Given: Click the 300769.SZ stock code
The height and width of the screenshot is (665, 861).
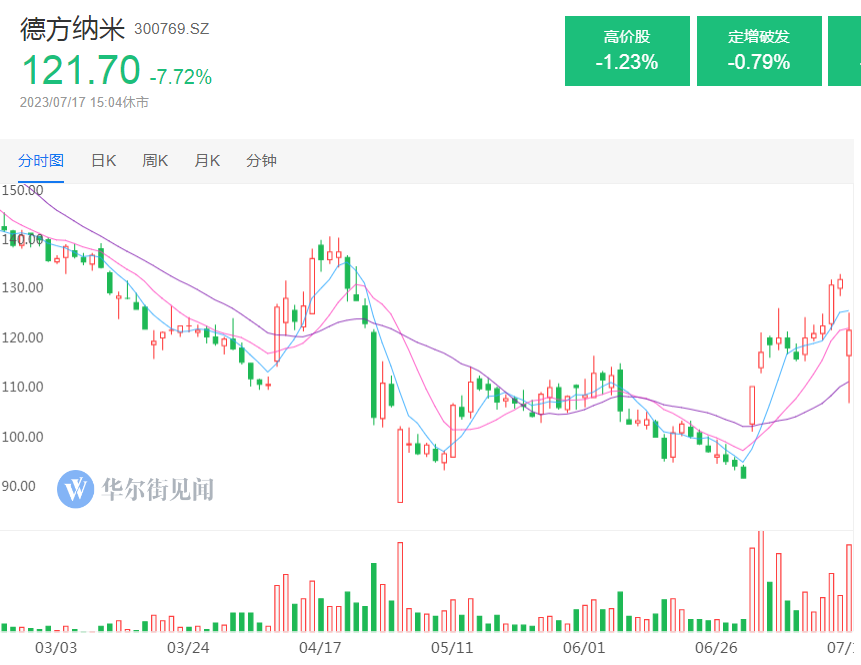Looking at the screenshot, I should point(171,30).
